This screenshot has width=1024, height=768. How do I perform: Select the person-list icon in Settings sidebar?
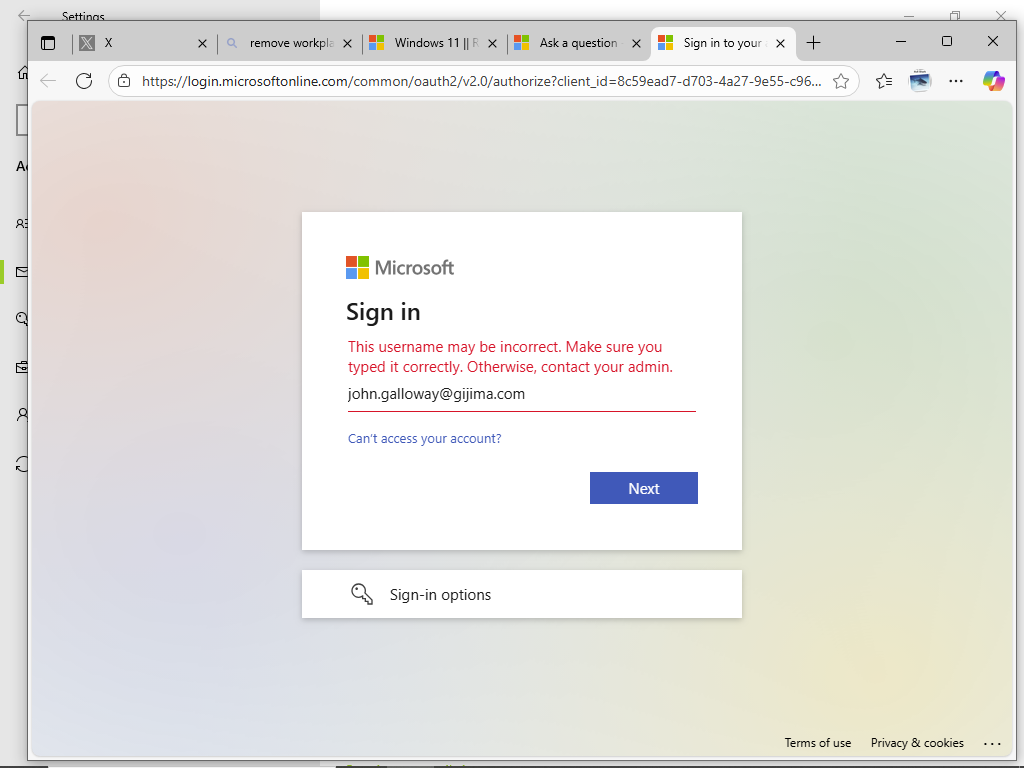[22, 223]
